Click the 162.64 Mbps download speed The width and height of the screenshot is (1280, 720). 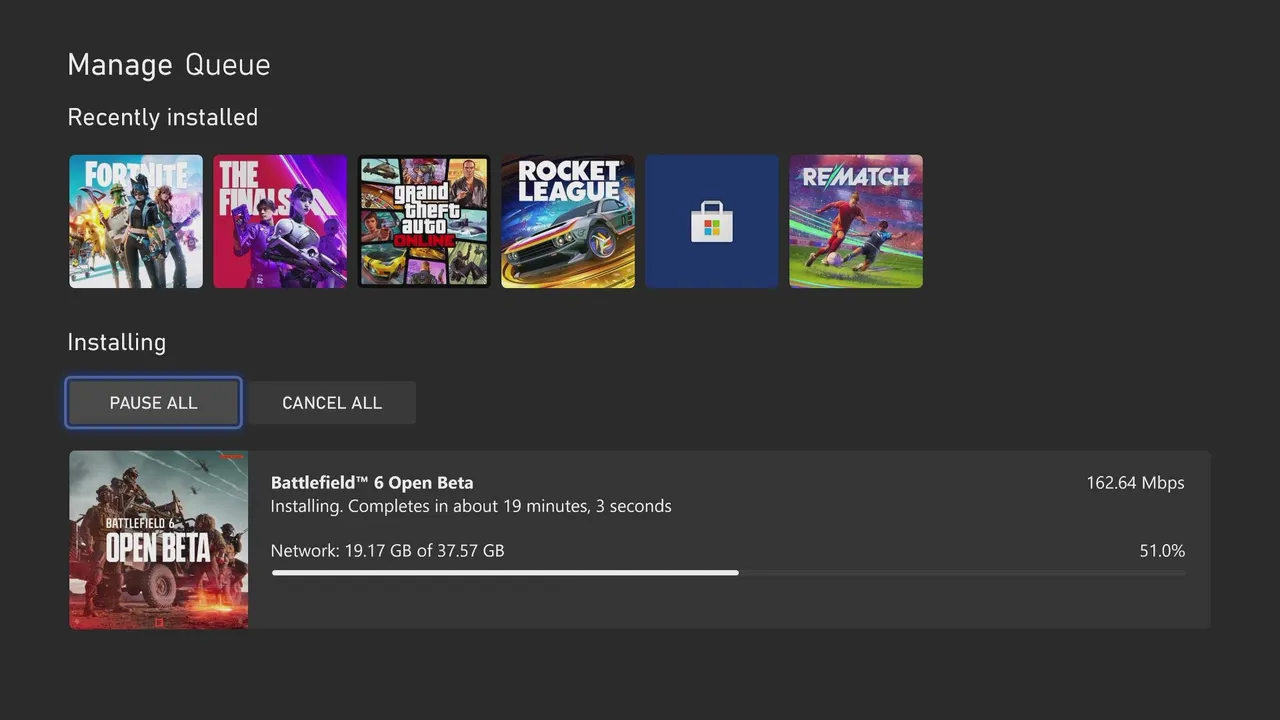(x=1135, y=482)
